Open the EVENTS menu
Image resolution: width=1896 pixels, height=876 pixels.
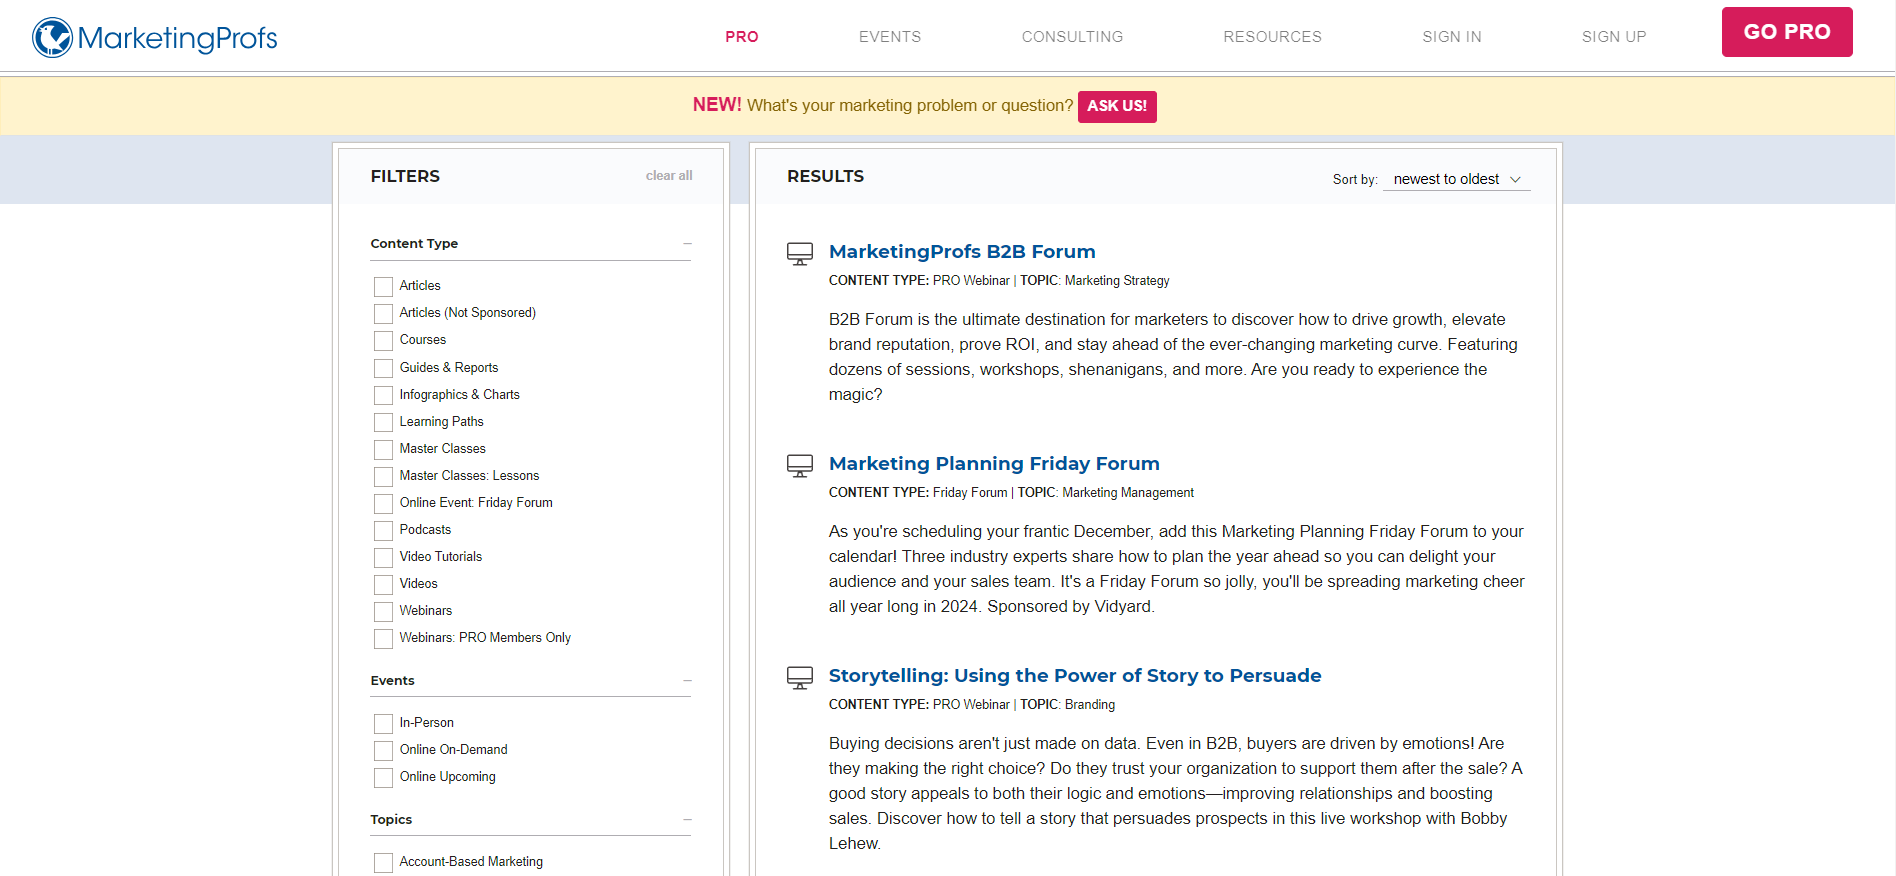click(890, 37)
